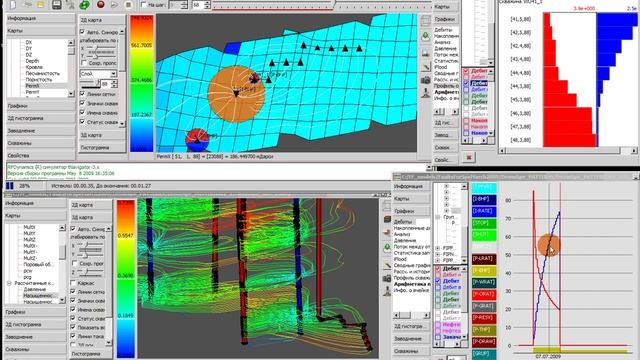Select 'PermX' in the upper maps tree

click(33, 86)
